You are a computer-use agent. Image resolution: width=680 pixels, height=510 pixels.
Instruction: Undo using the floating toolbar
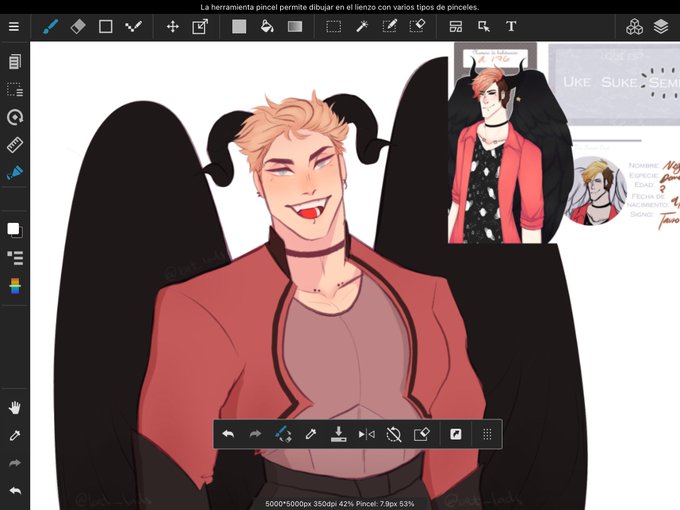(228, 434)
